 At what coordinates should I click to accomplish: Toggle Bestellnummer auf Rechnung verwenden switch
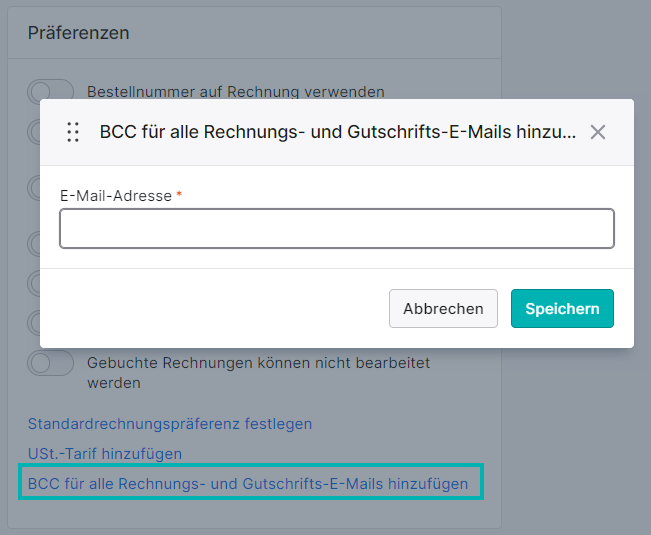[50, 91]
